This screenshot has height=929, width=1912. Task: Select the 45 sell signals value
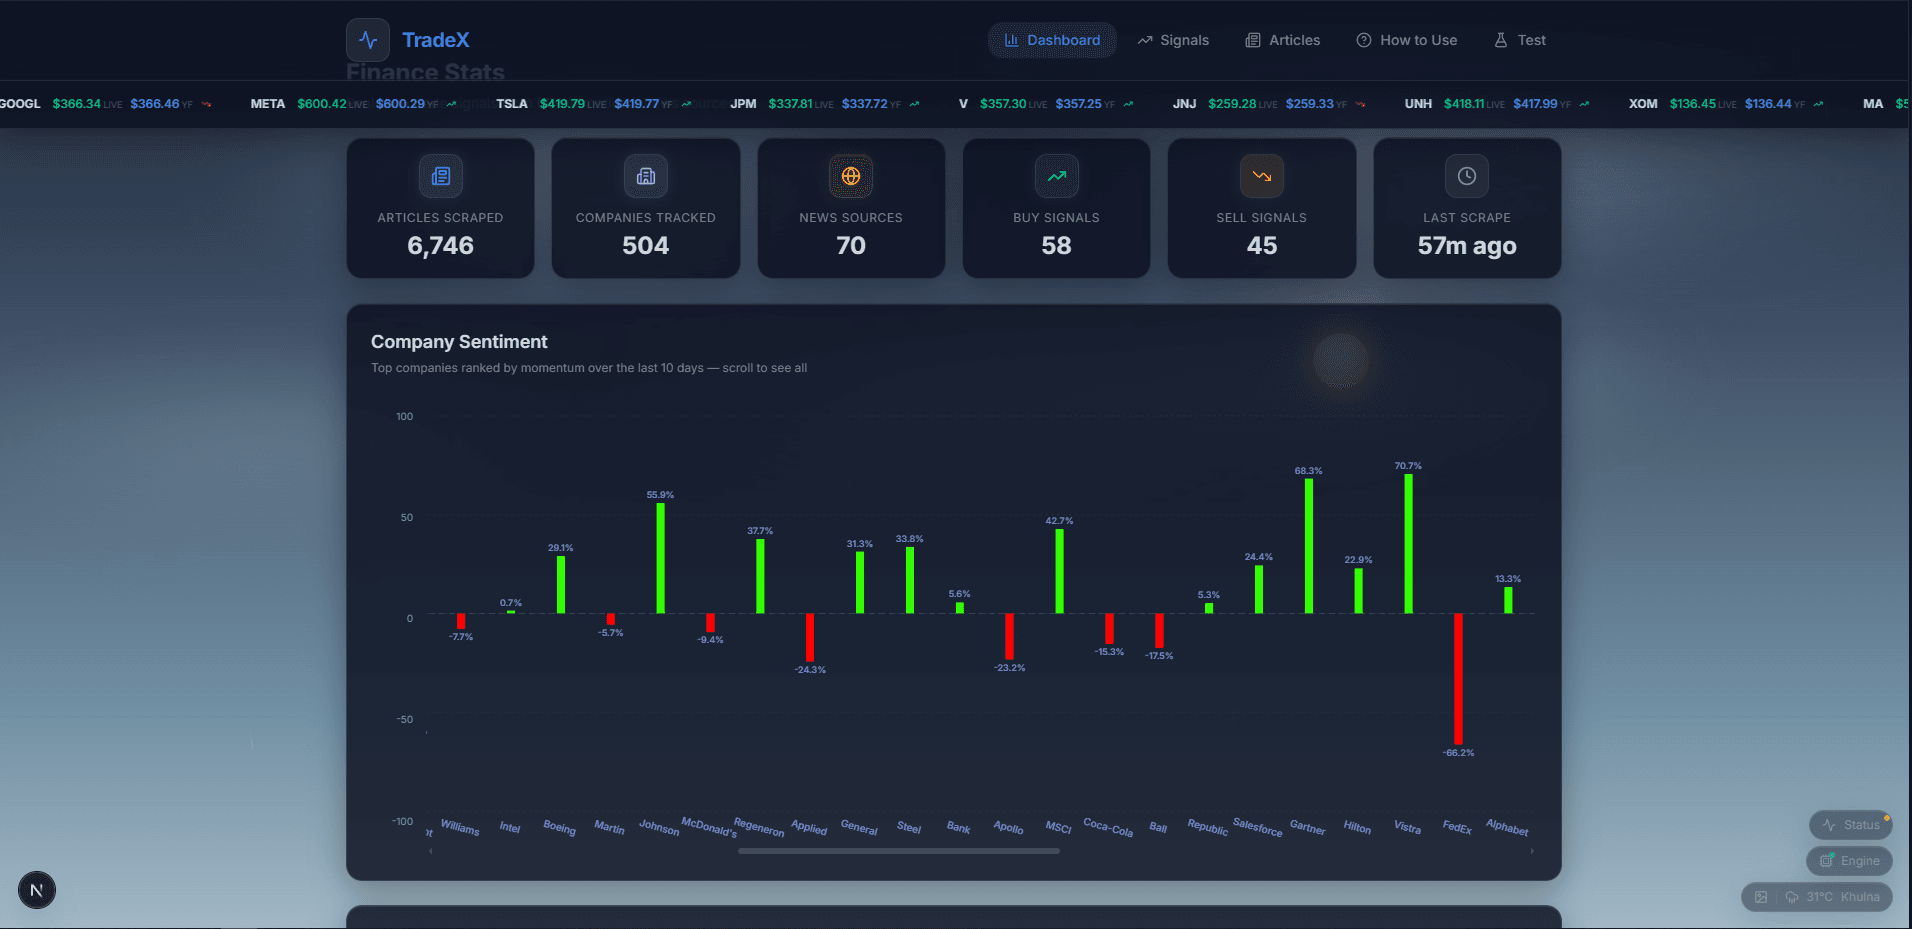click(1262, 246)
